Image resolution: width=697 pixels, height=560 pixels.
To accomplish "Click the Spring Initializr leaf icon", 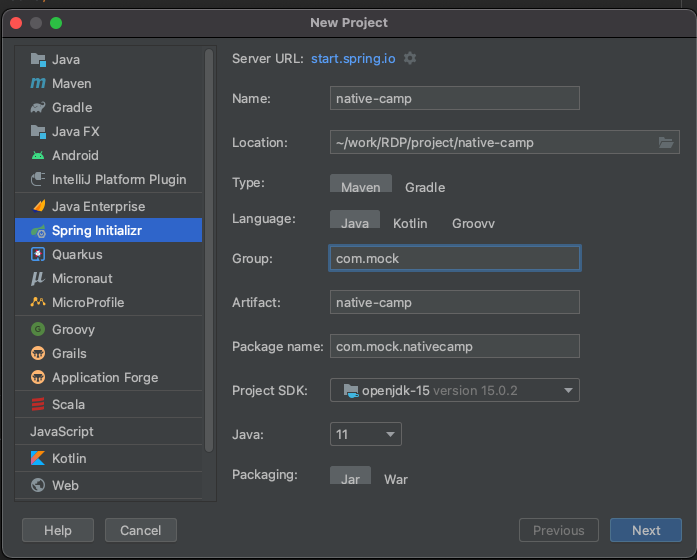I will (38, 231).
